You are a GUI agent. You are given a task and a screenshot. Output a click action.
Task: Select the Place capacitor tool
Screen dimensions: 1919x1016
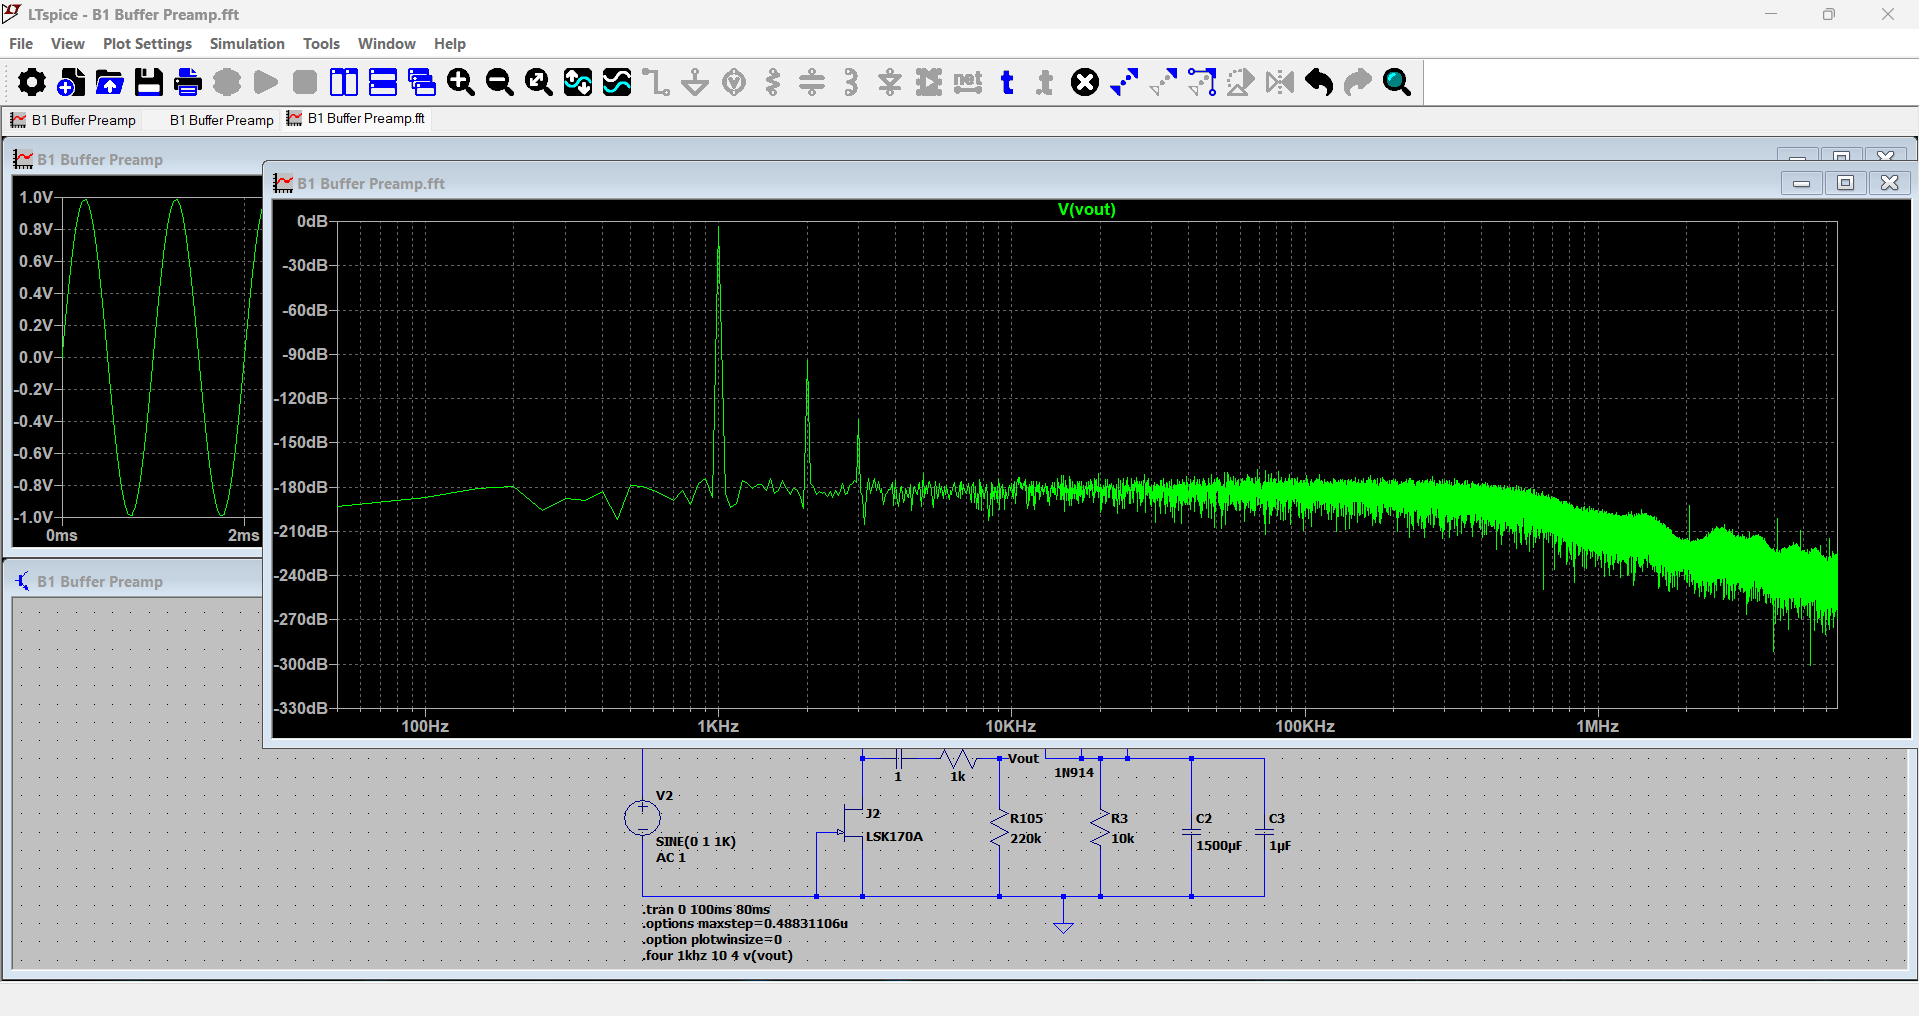(812, 82)
